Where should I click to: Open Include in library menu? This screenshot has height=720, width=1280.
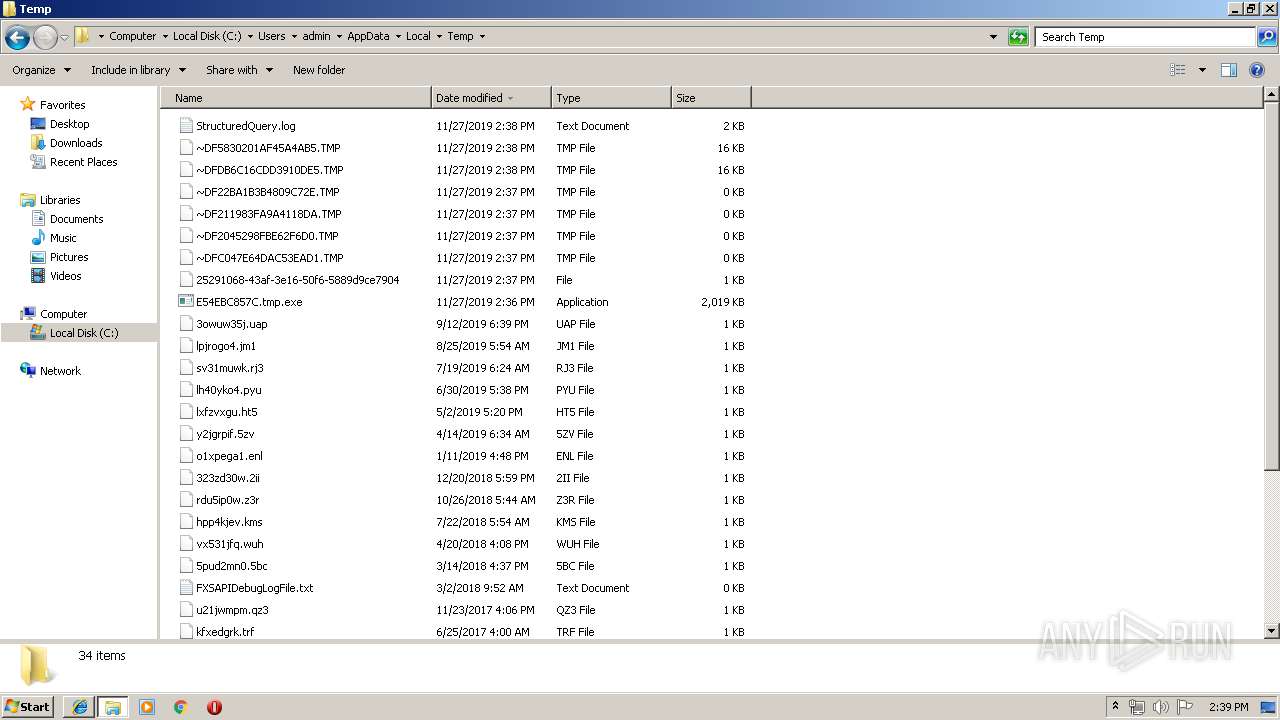[x=138, y=70]
